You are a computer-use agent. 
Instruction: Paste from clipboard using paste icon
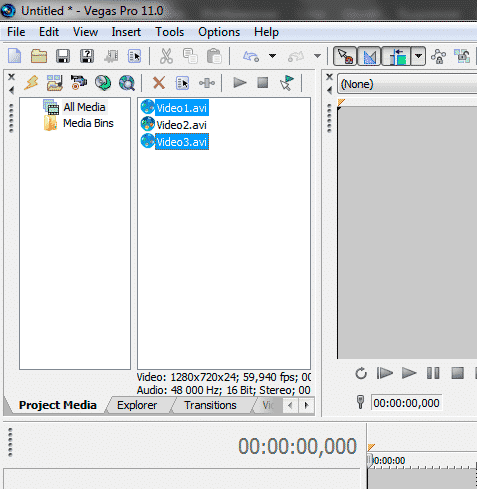(x=214, y=56)
